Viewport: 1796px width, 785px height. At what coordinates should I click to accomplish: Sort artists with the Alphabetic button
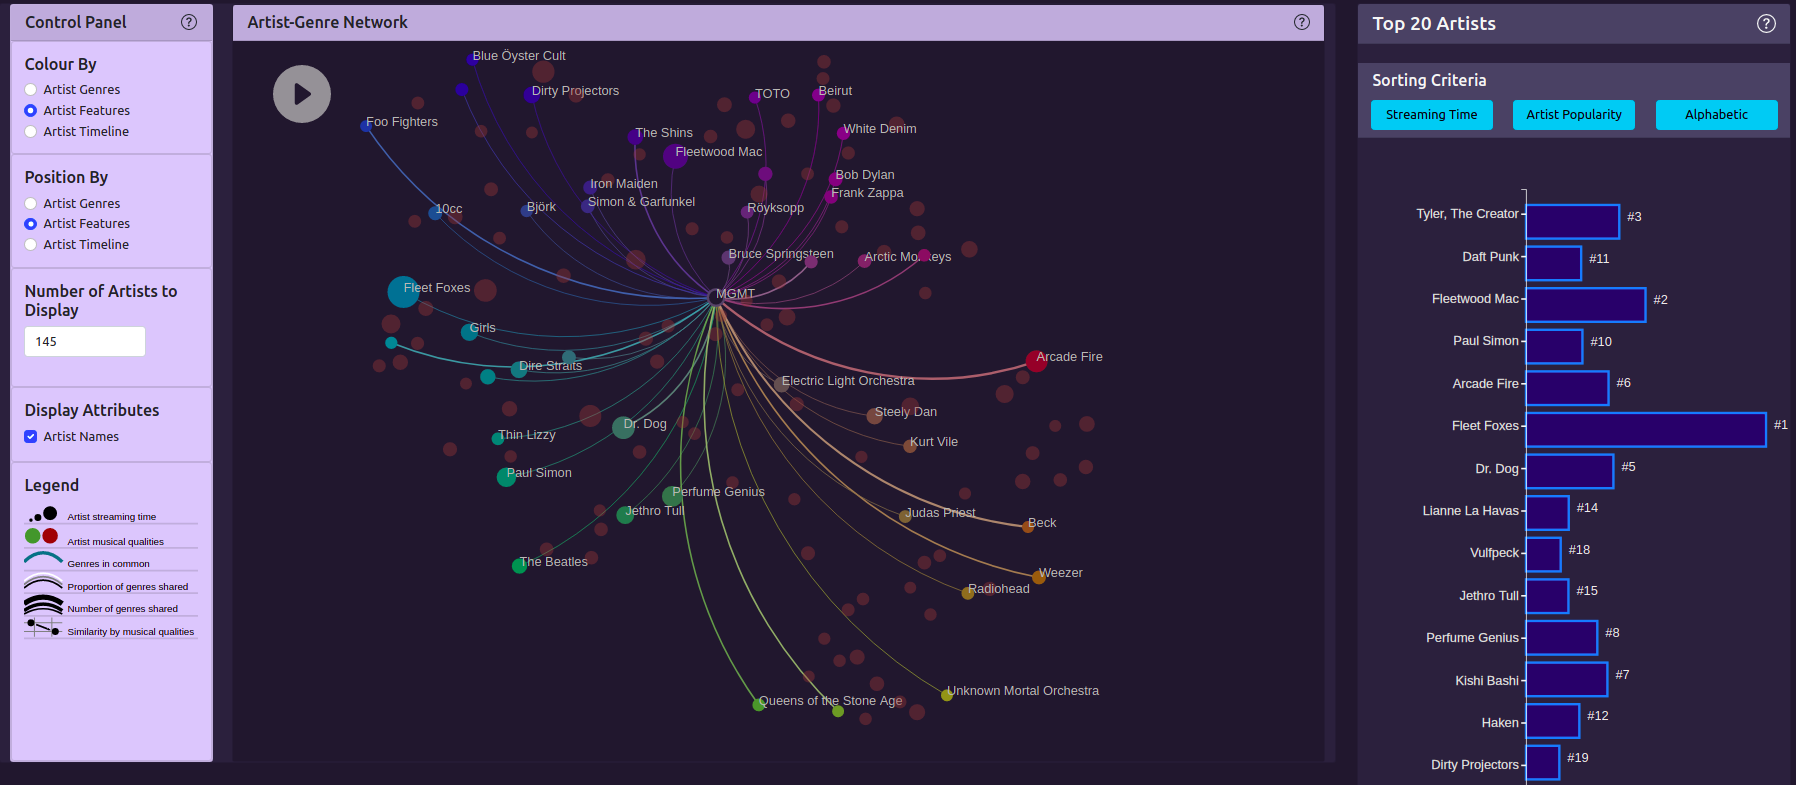pyautogui.click(x=1717, y=115)
